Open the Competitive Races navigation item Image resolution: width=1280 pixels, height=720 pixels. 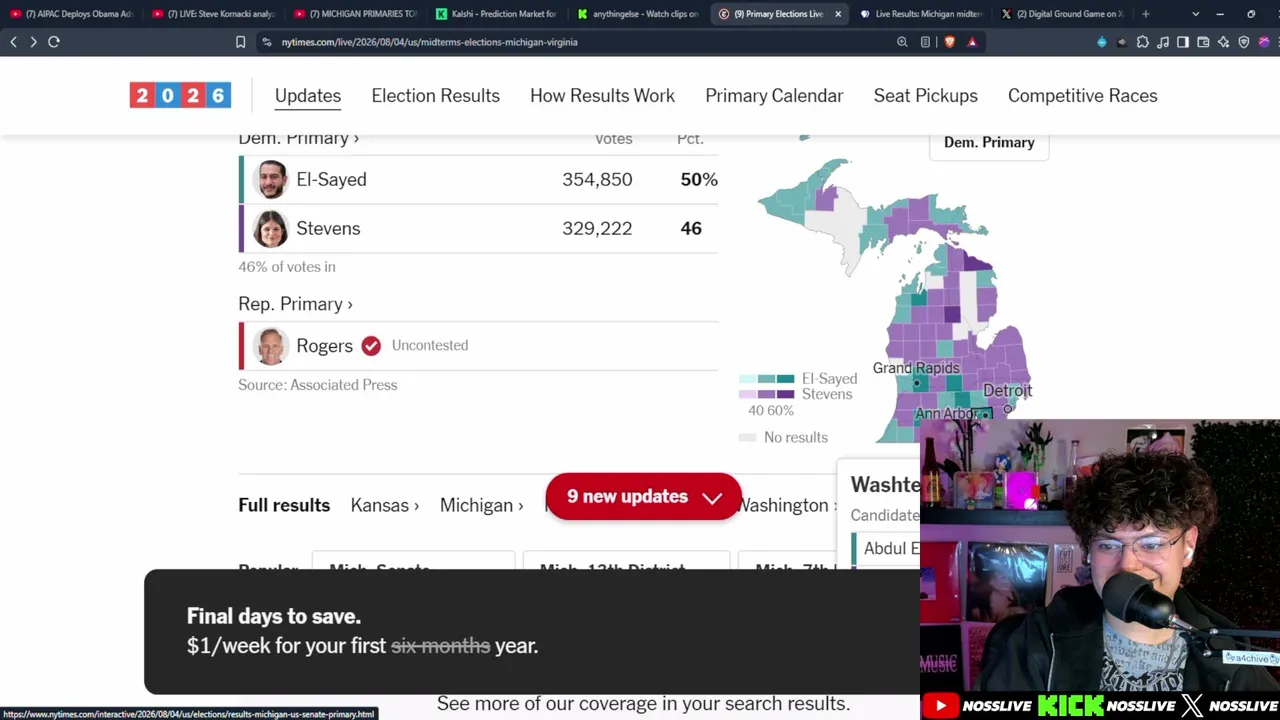coord(1082,96)
